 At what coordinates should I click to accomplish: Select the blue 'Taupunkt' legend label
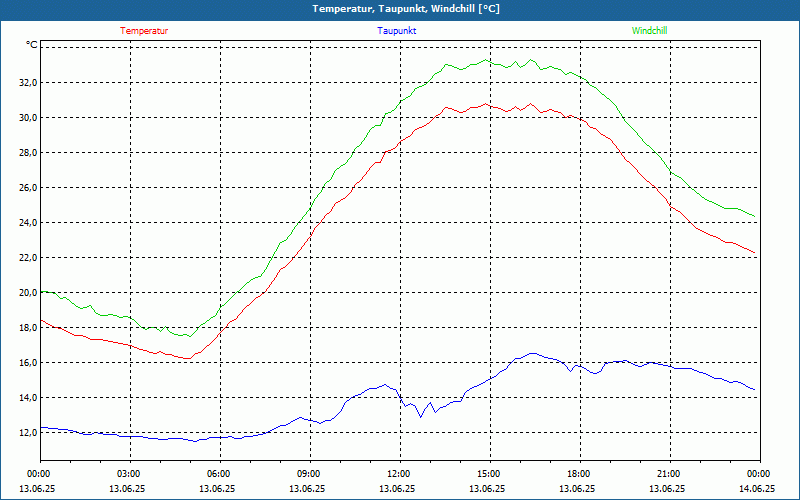pyautogui.click(x=396, y=31)
